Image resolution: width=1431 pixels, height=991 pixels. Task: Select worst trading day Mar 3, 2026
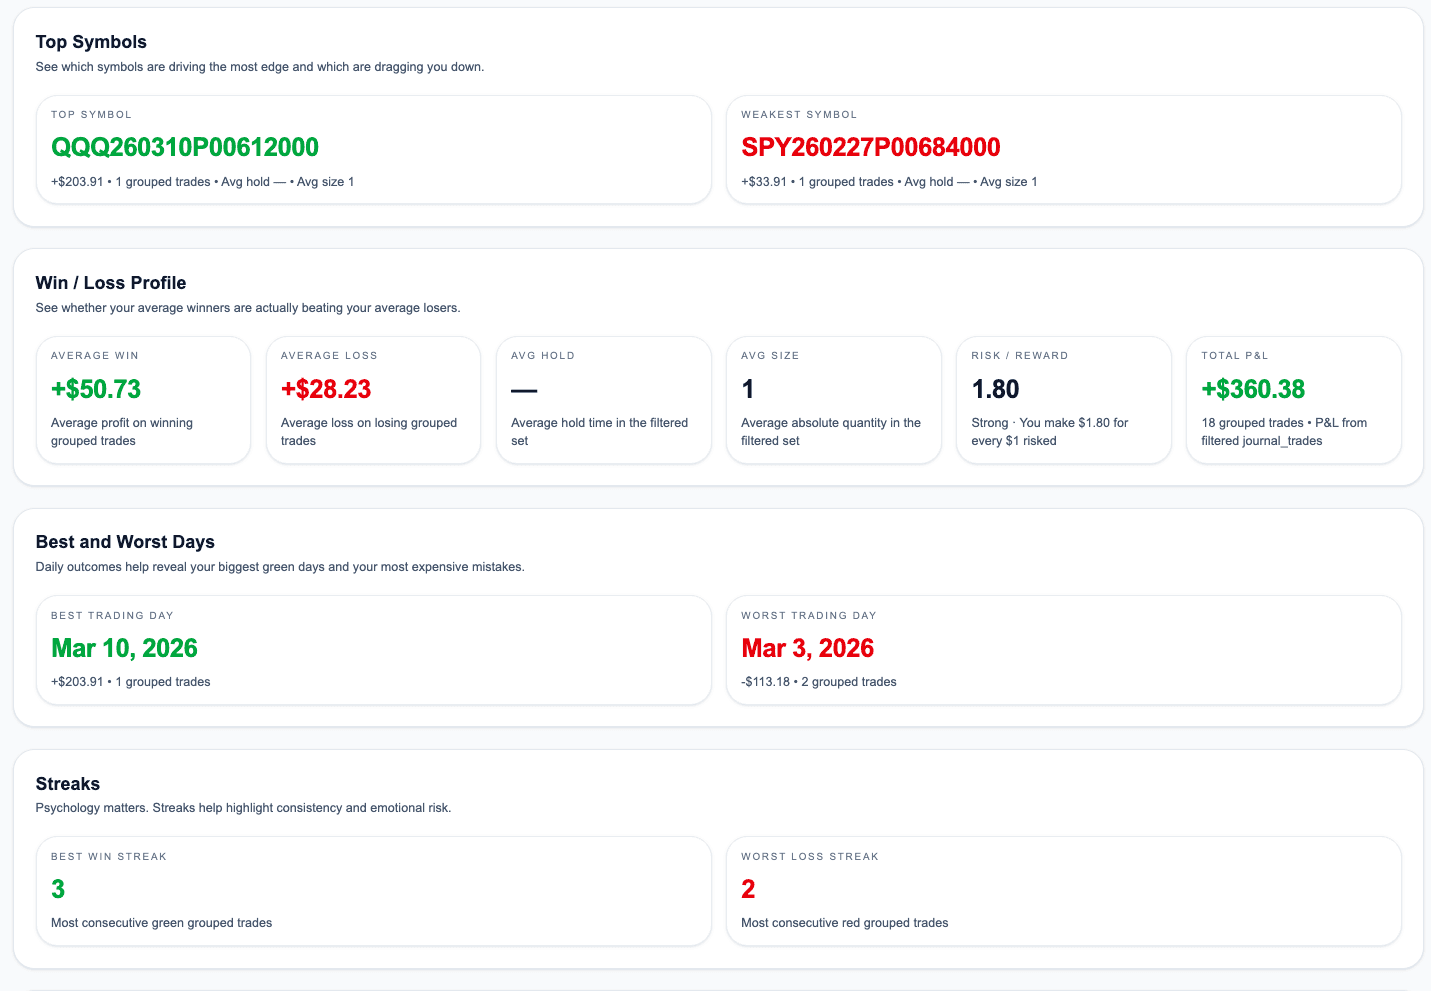click(808, 648)
